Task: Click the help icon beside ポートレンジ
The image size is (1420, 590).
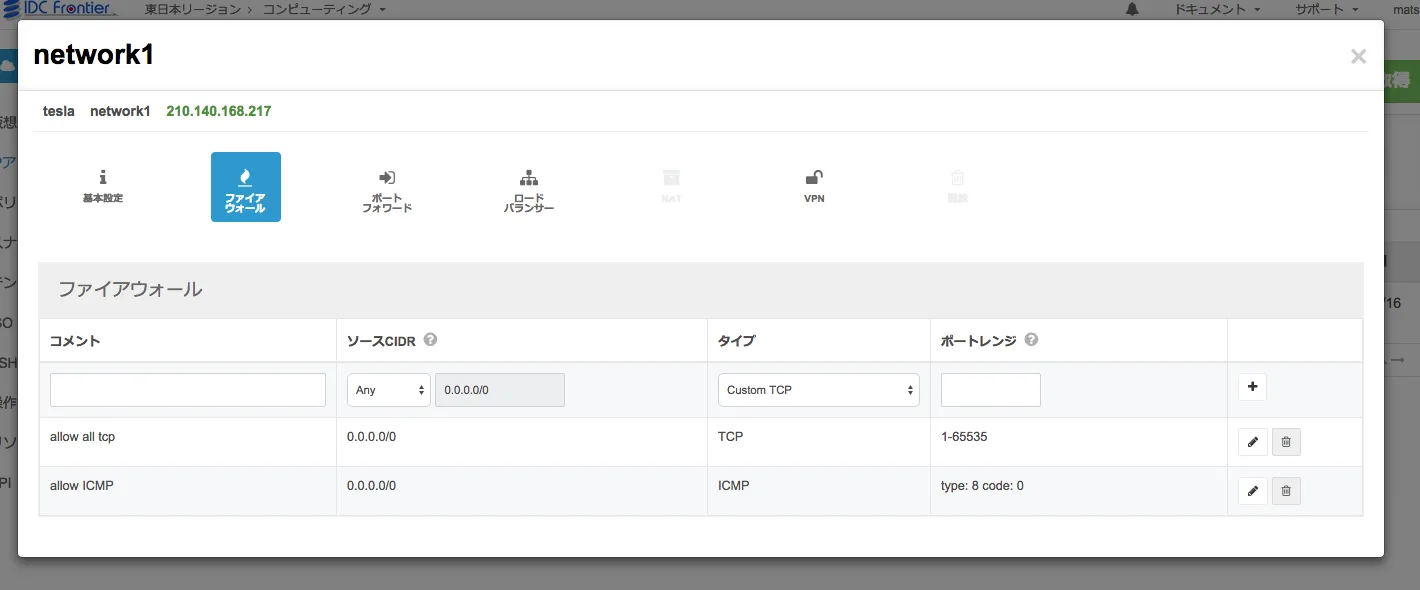Action: pyautogui.click(x=1031, y=340)
